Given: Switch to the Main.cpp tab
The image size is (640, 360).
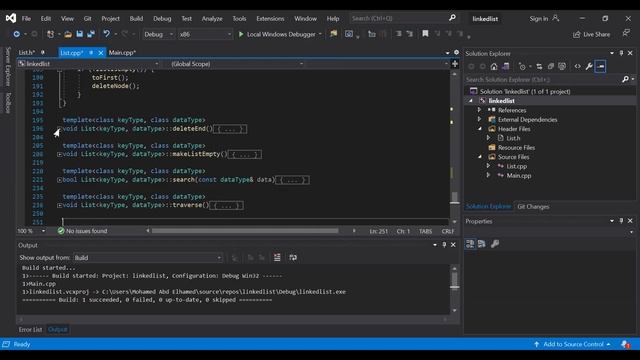Looking at the screenshot, I should click(x=122, y=53).
